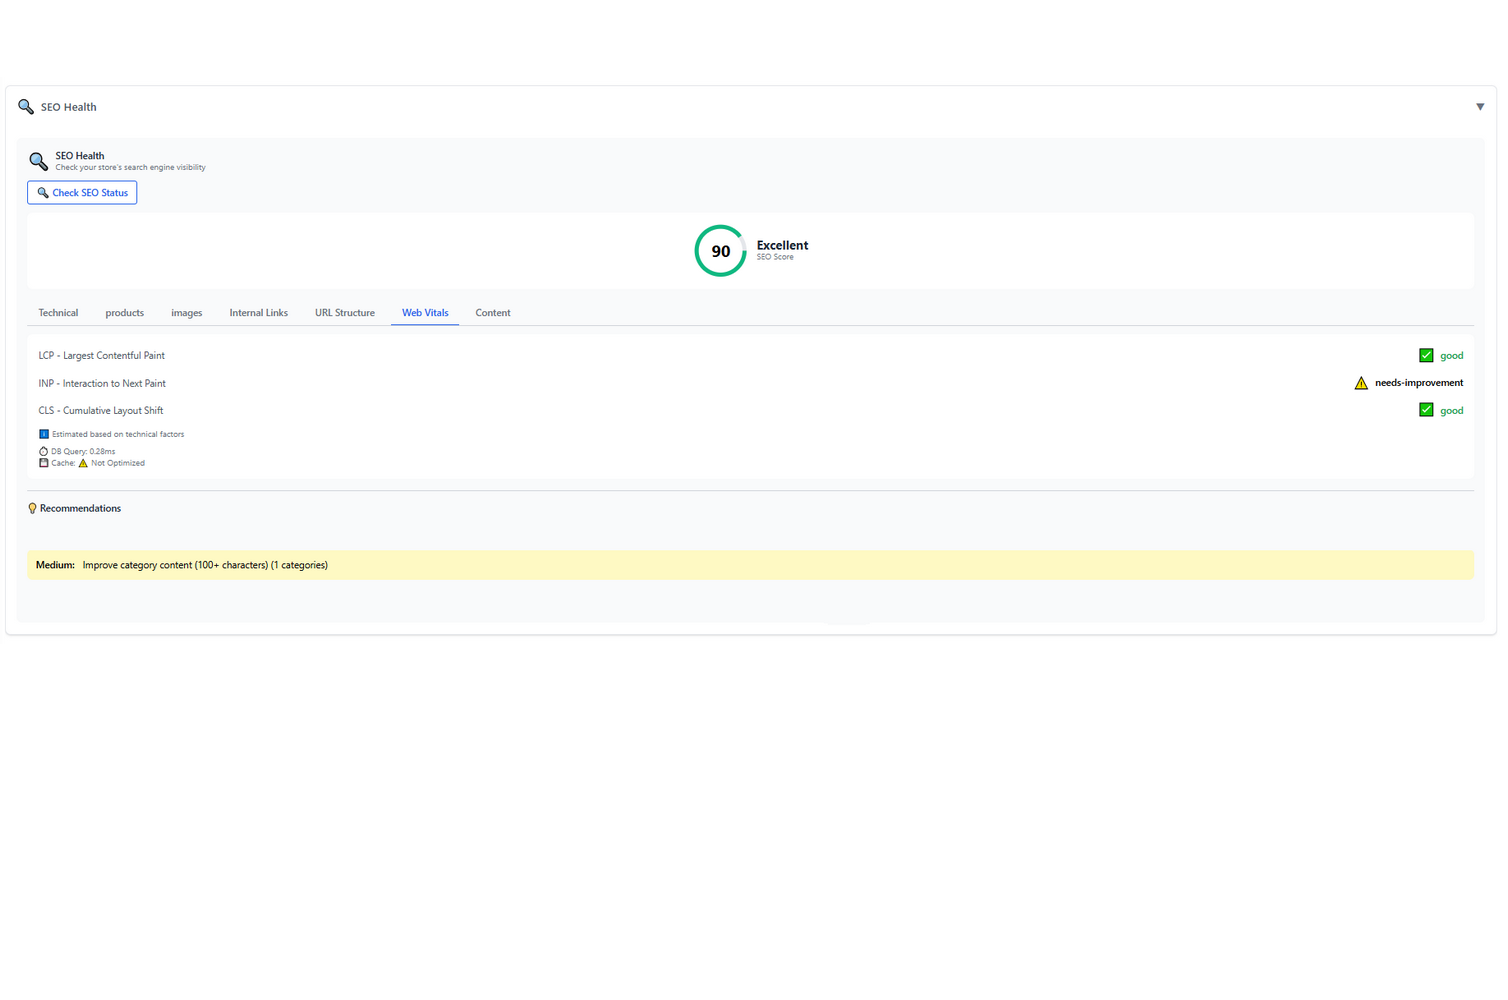Click the cache storage icon

coord(43,463)
